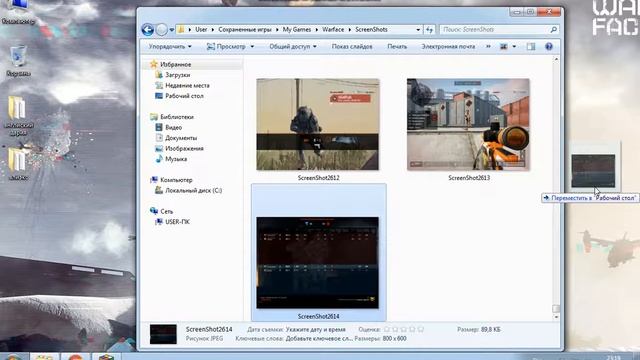Image resolution: width=640 pixels, height=360 pixels.
Task: Click 'Электронная почта' toolbar item
Action: 448,47
